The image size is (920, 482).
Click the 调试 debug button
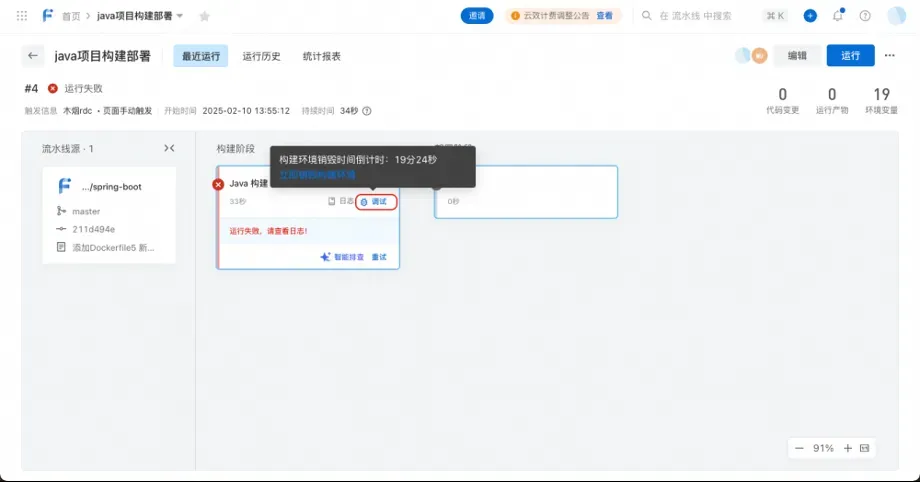click(x=376, y=201)
